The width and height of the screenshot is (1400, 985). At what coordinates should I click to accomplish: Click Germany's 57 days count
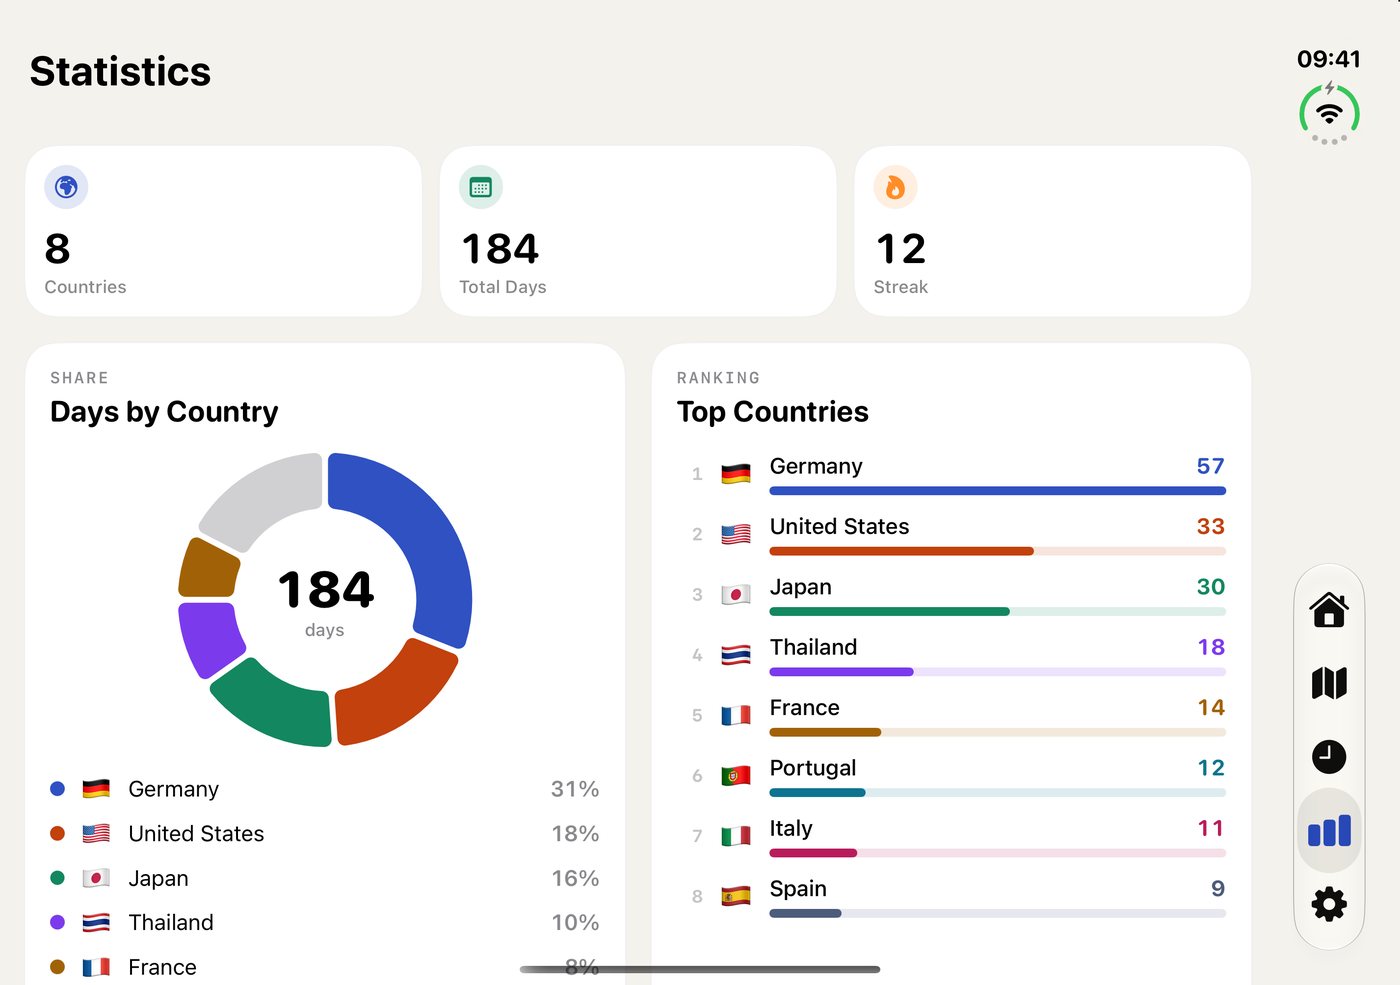coord(1210,466)
